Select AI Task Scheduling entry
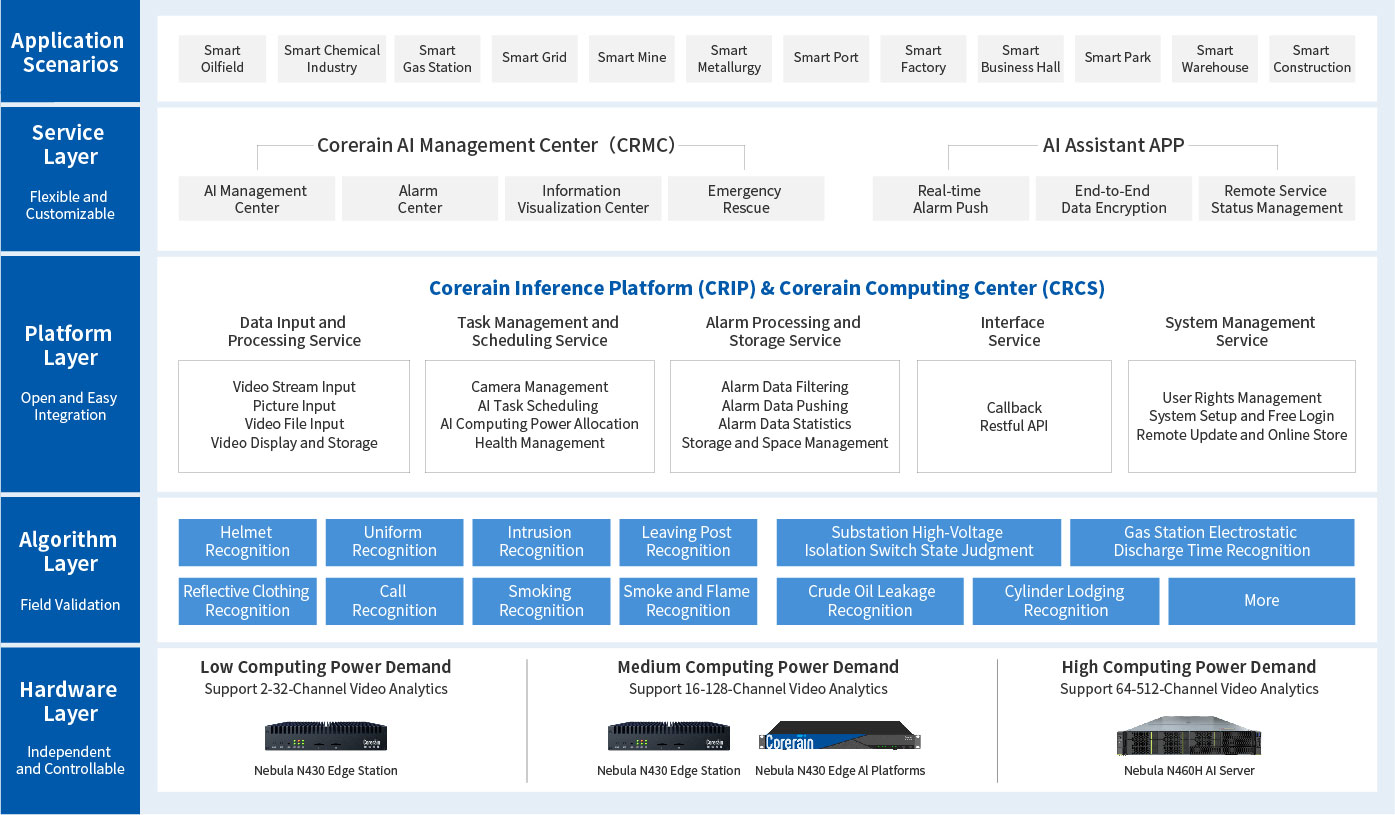This screenshot has height=815, width=1395. (539, 406)
